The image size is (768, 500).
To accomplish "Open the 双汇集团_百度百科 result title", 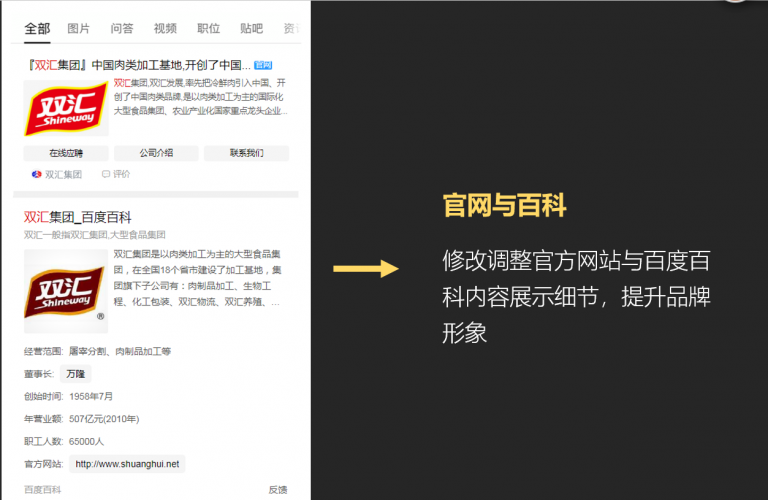I will 77,217.
